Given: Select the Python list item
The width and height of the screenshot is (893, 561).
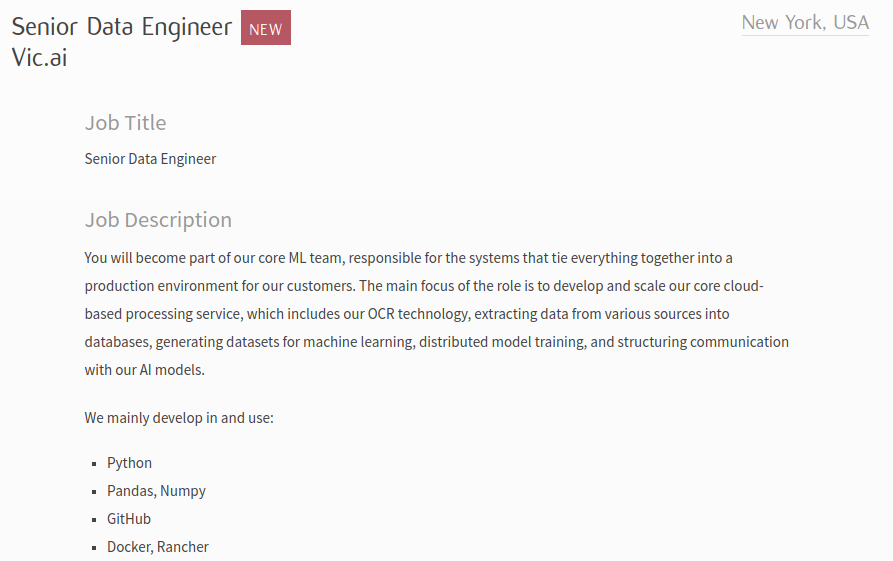Looking at the screenshot, I should 130,463.
